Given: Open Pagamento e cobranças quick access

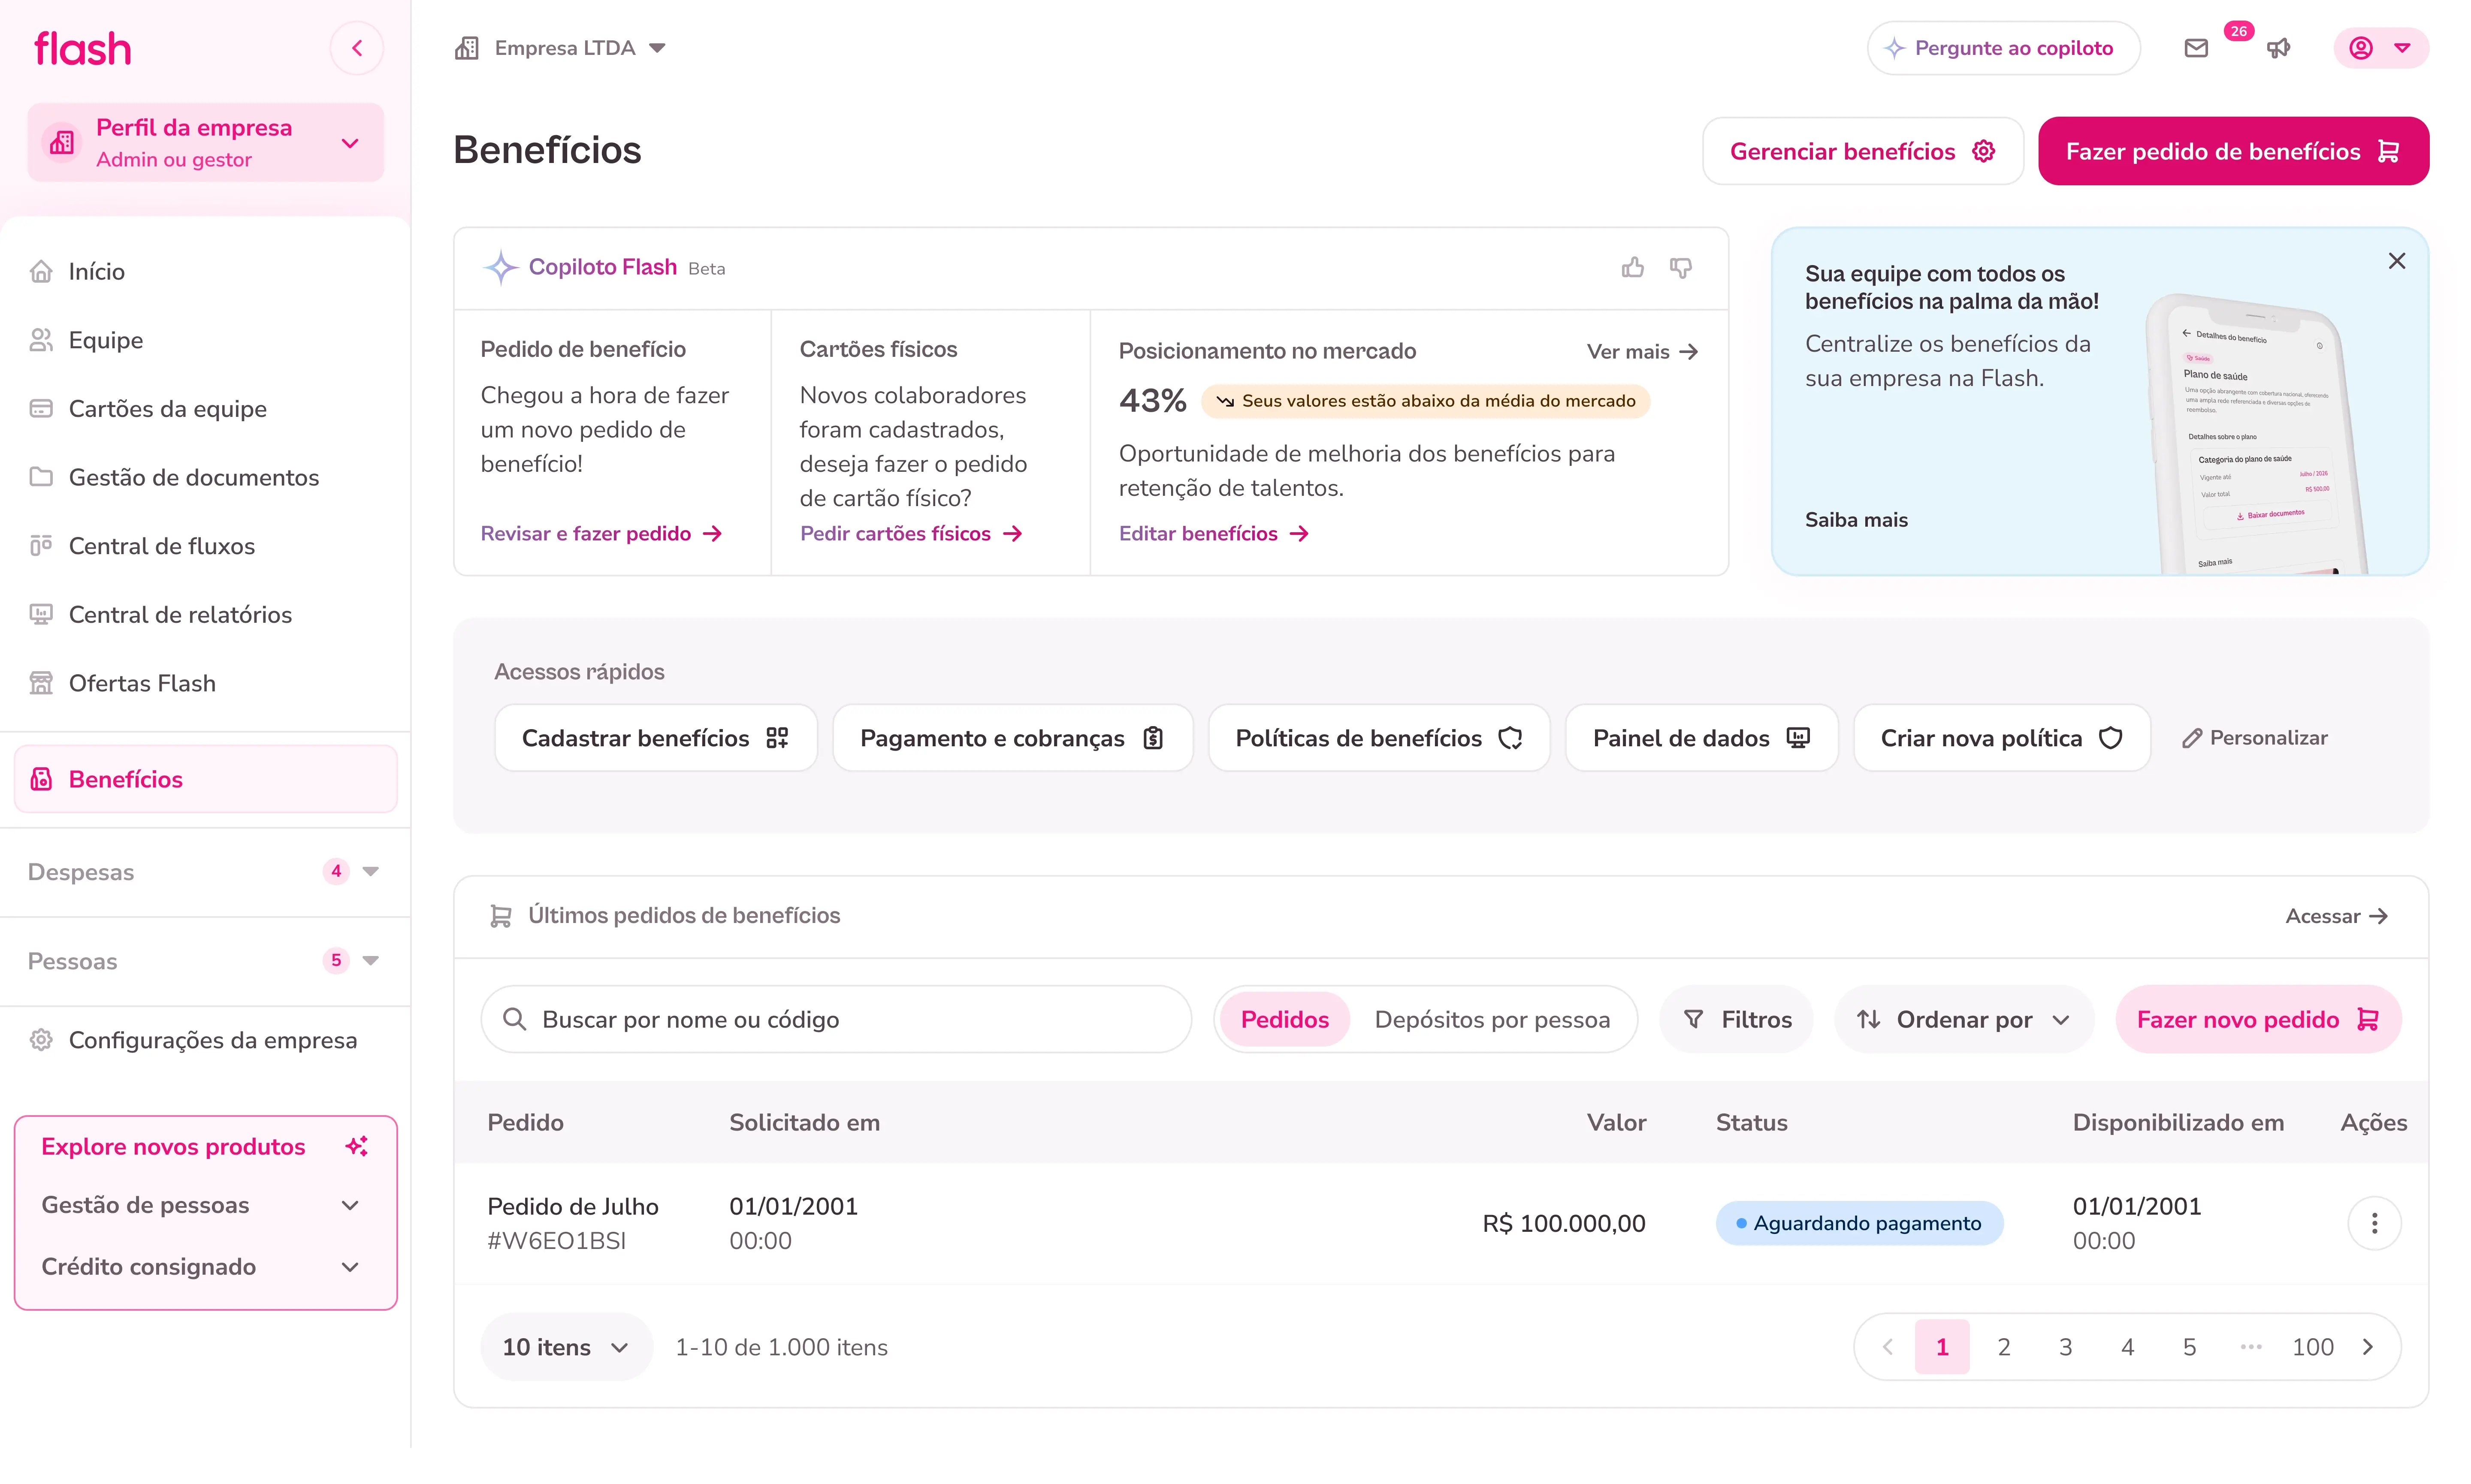Looking at the screenshot, I should click(1012, 738).
